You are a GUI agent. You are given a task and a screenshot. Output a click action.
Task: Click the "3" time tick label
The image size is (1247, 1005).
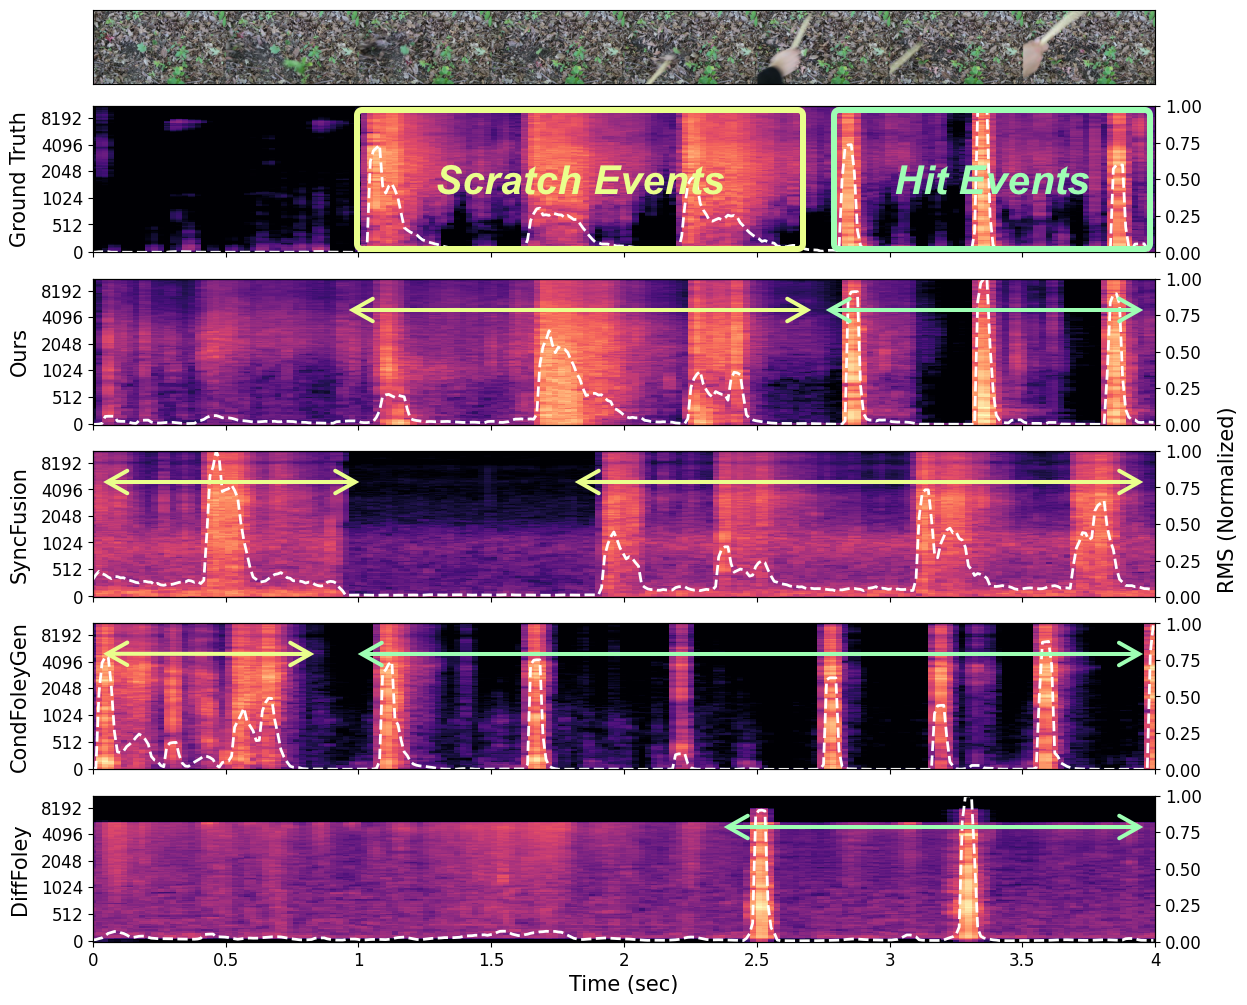point(890,959)
